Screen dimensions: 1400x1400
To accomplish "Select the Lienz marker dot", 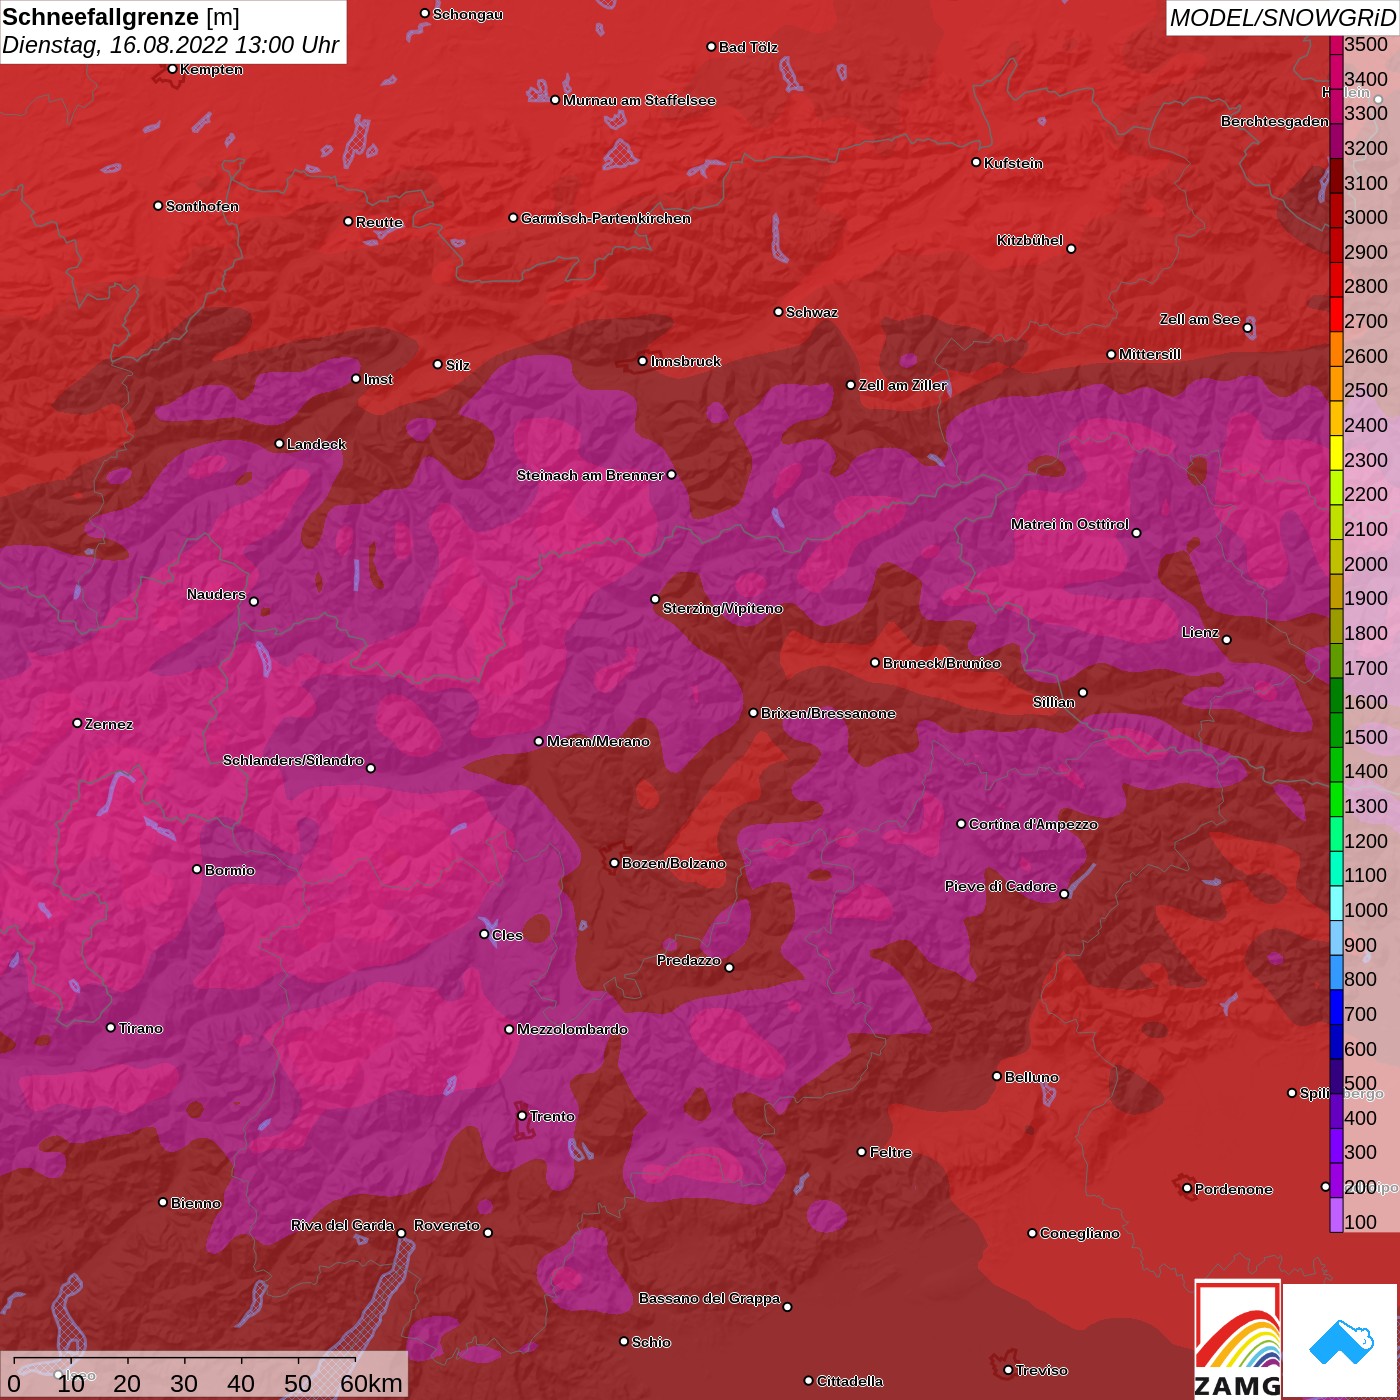I will 1227,640.
